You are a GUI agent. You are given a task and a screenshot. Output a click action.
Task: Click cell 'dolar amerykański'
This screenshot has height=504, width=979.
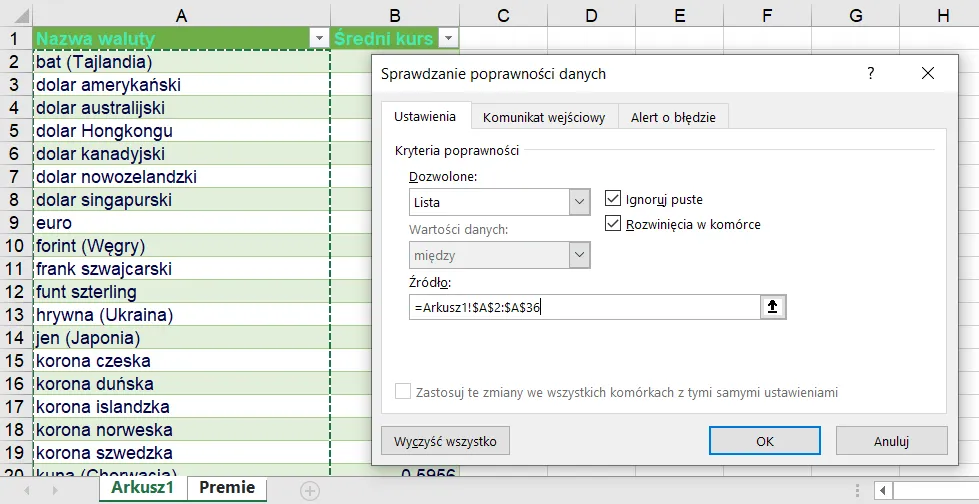181,84
